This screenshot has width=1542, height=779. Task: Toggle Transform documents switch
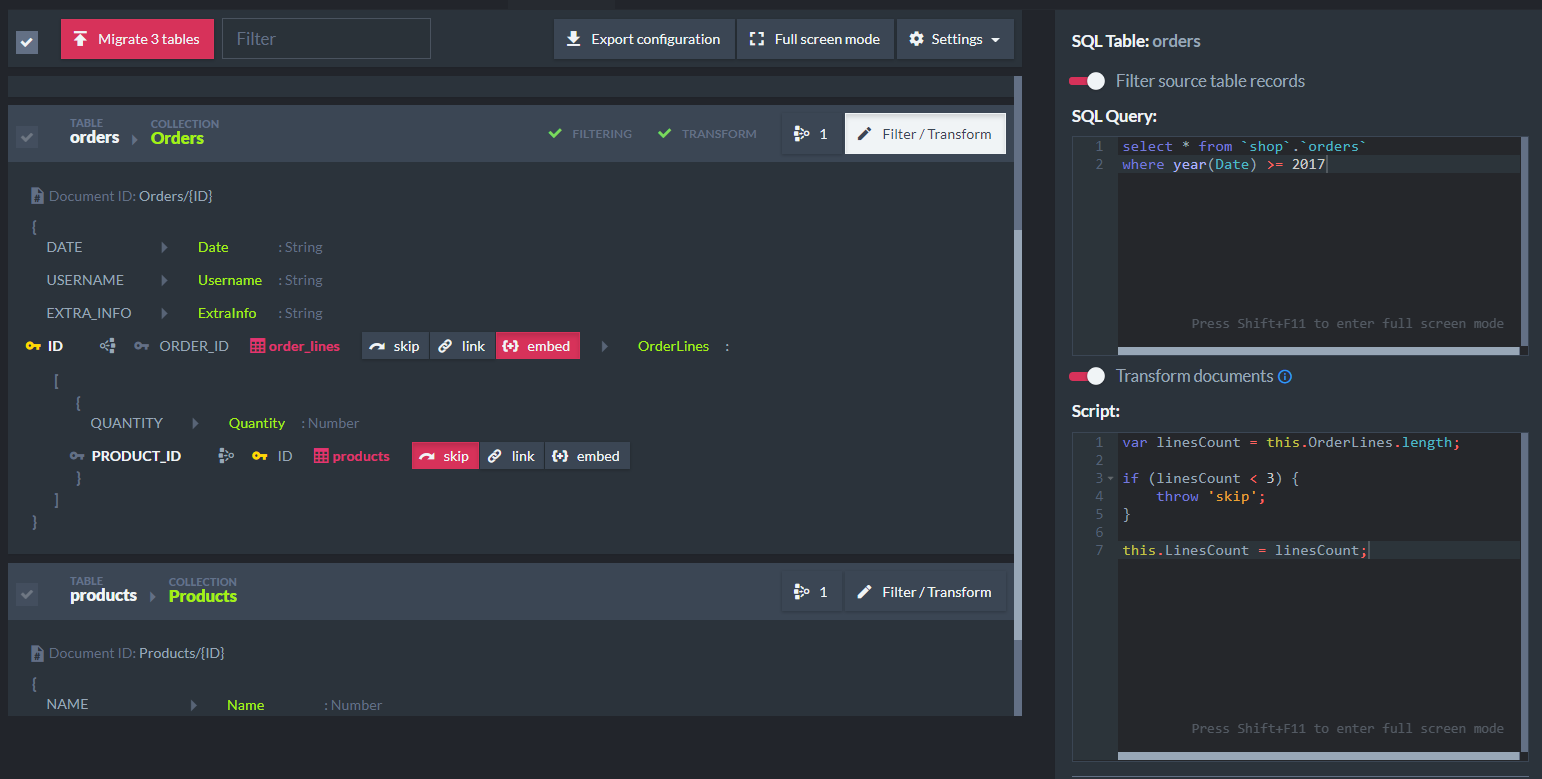(1087, 376)
